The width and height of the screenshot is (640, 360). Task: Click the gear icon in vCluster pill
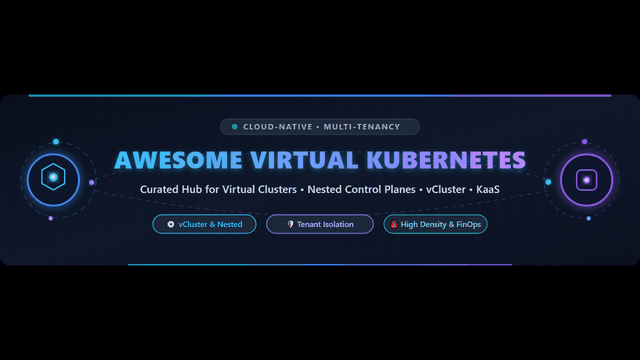171,224
